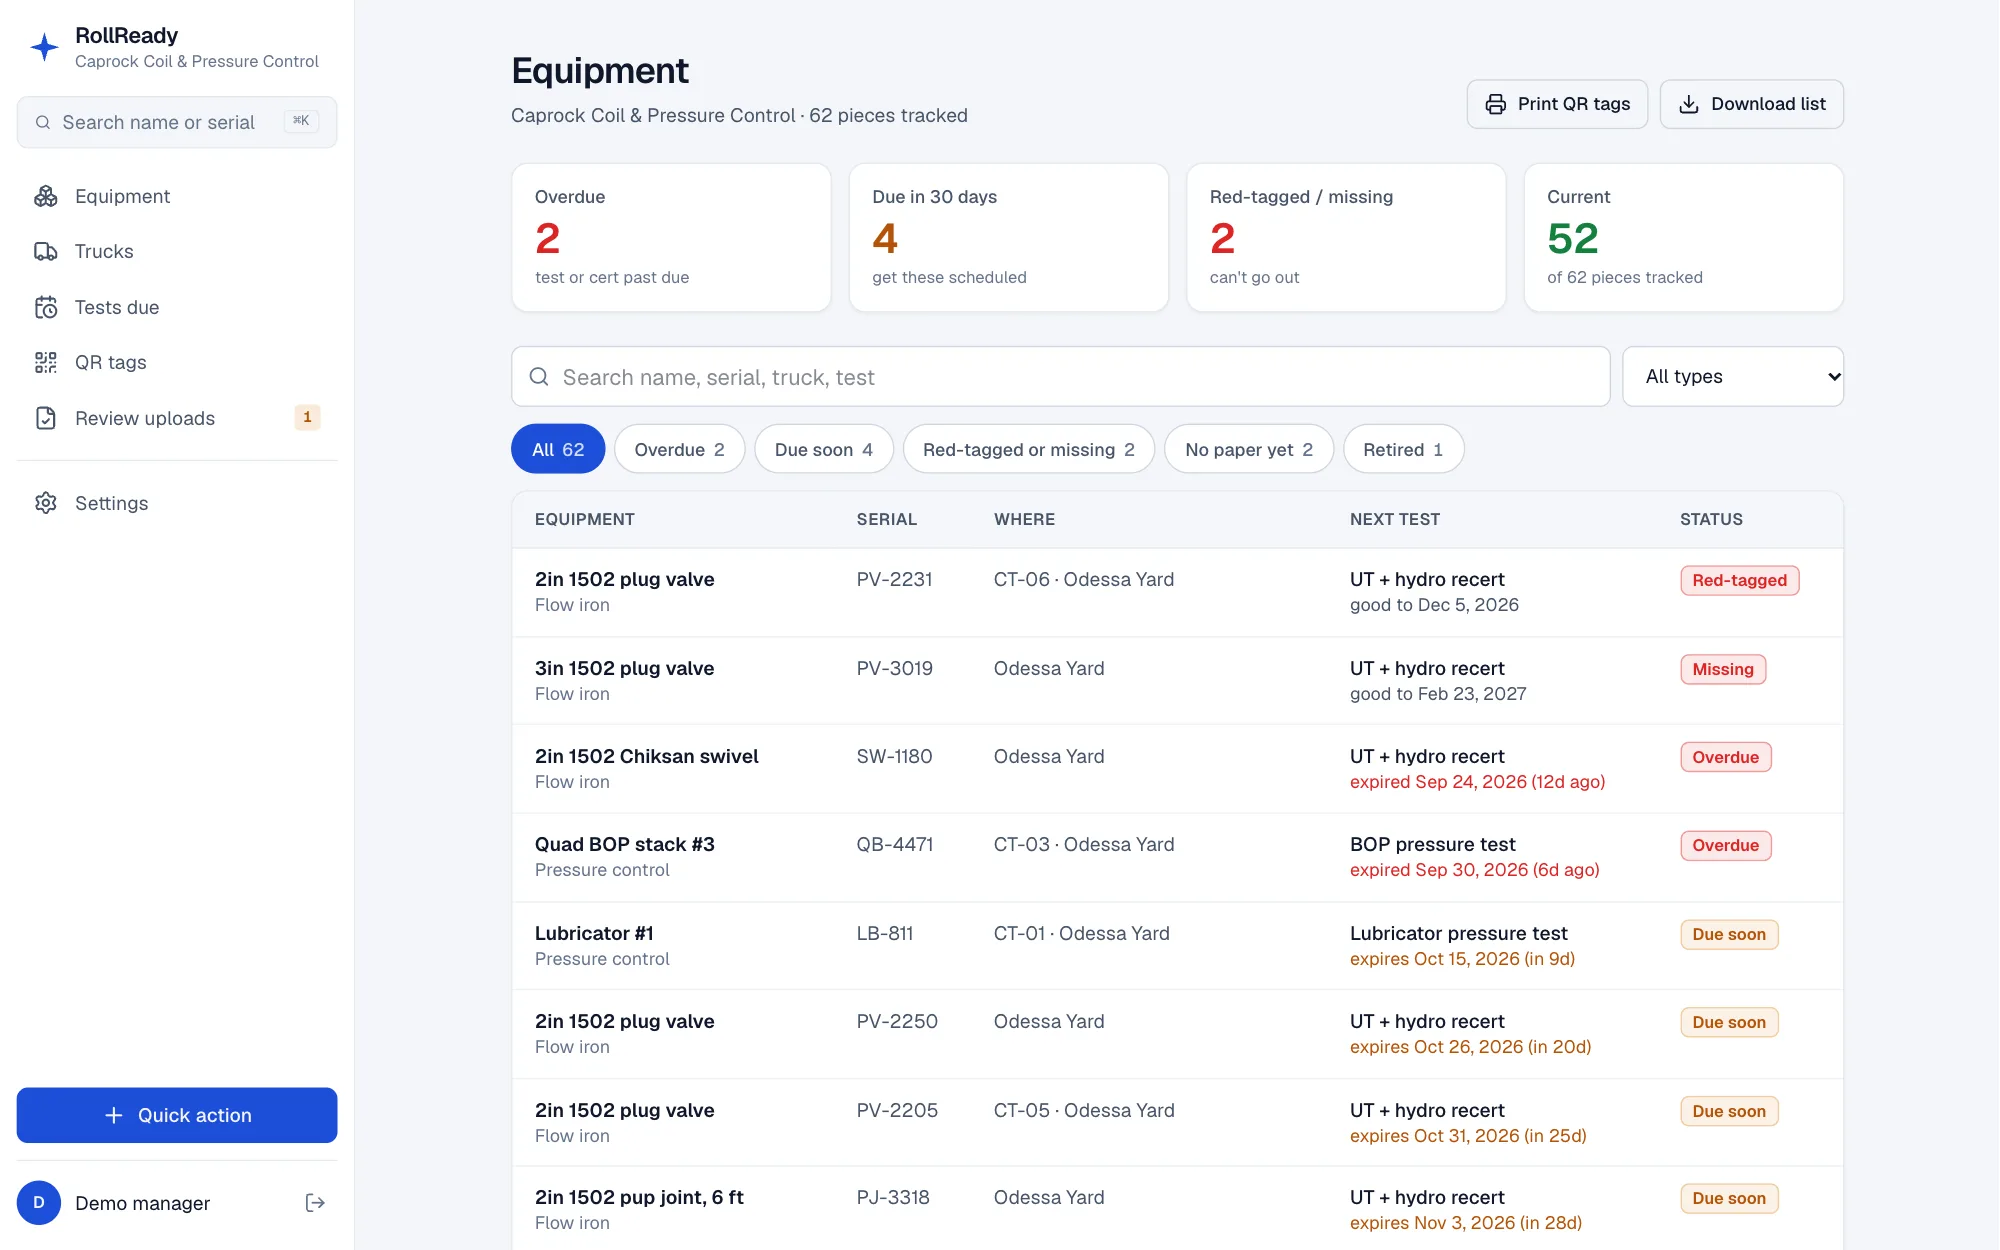The image size is (2000, 1250).
Task: Select the Red-tagged or missing filter
Action: [x=1029, y=449]
